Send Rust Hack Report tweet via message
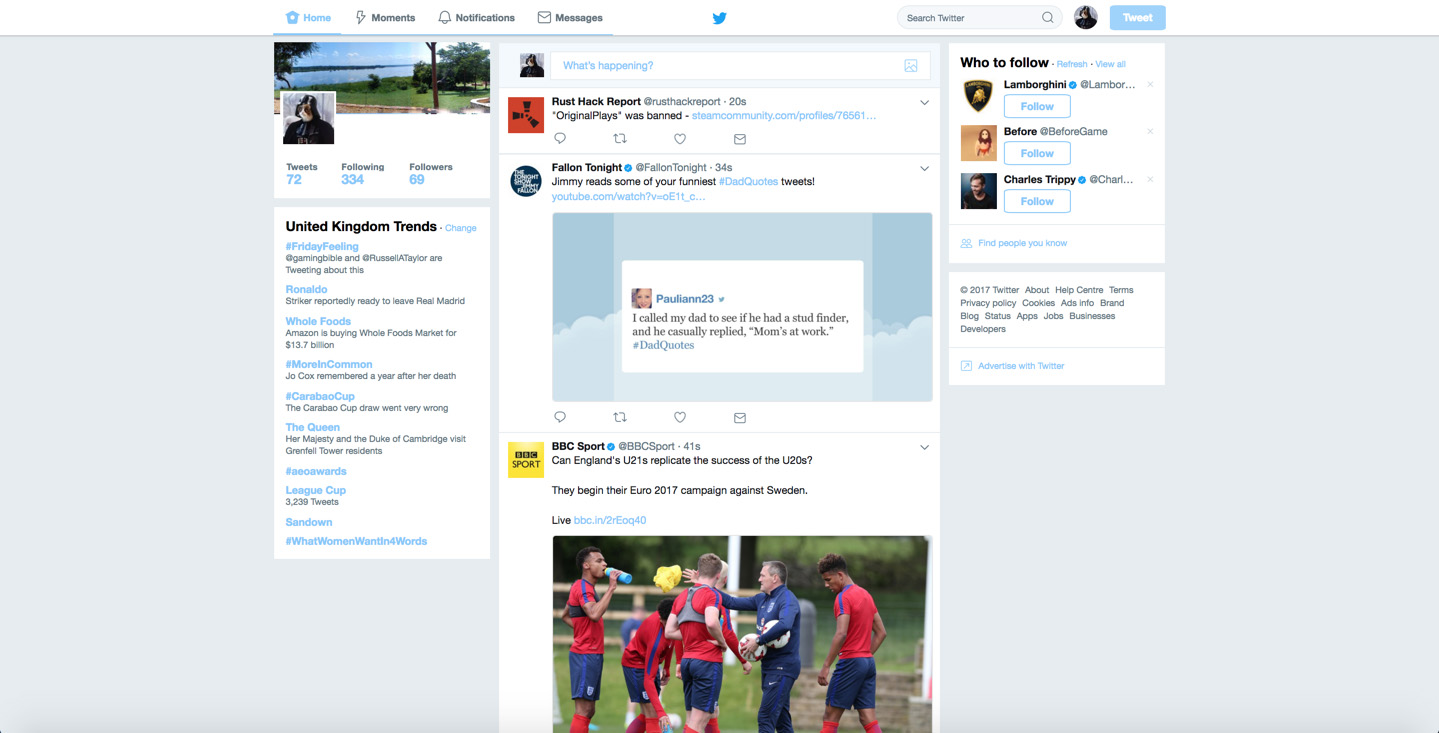 (740, 139)
